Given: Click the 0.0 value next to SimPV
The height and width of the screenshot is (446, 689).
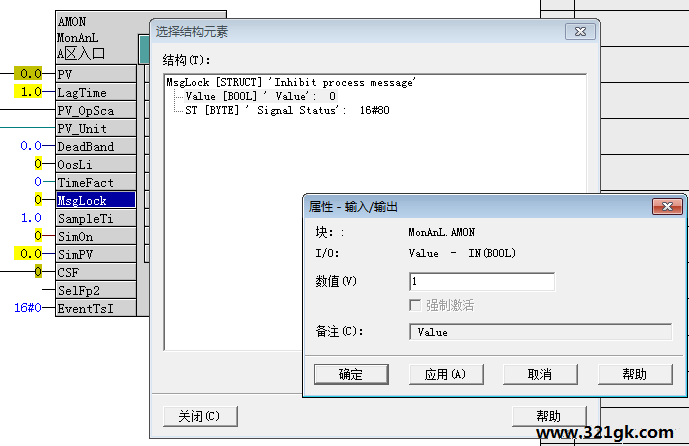Looking at the screenshot, I should click(29, 254).
